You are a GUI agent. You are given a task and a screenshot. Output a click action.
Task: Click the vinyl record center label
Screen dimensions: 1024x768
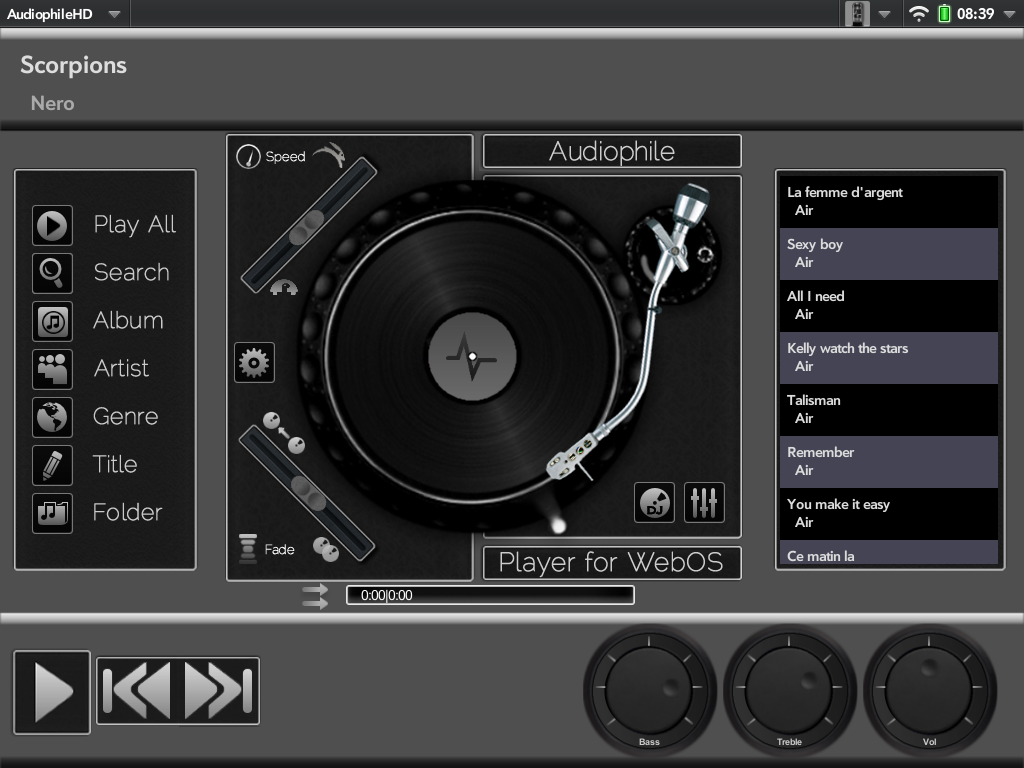coord(472,357)
